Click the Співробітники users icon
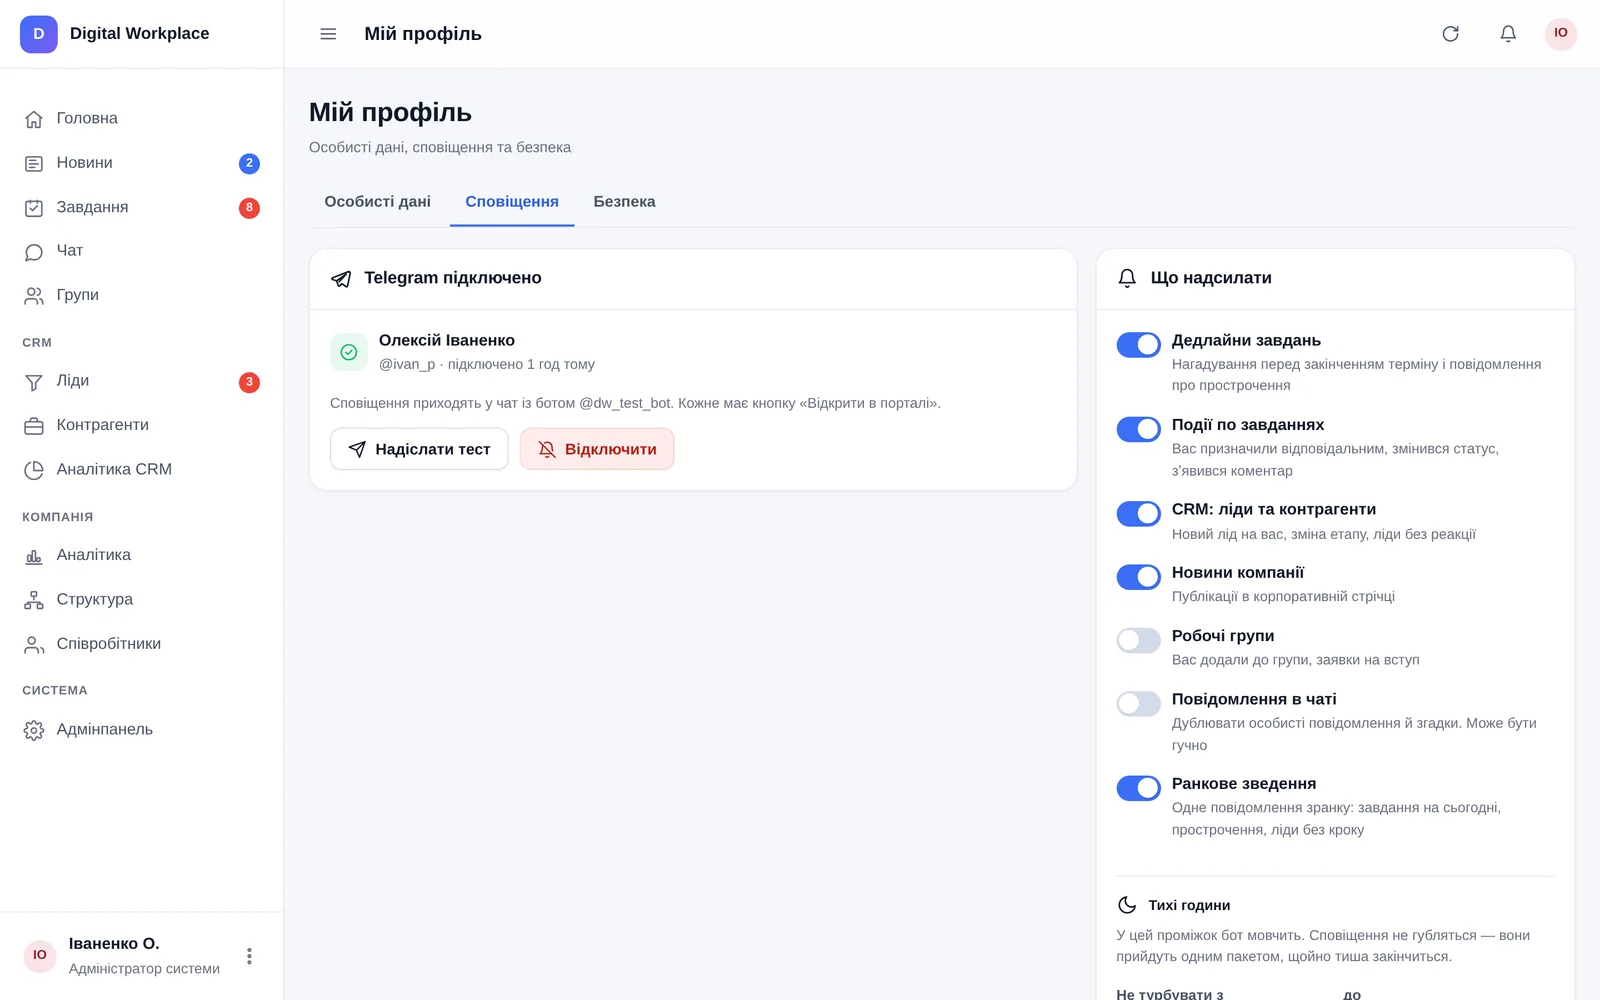1600x1000 pixels. tap(34, 645)
